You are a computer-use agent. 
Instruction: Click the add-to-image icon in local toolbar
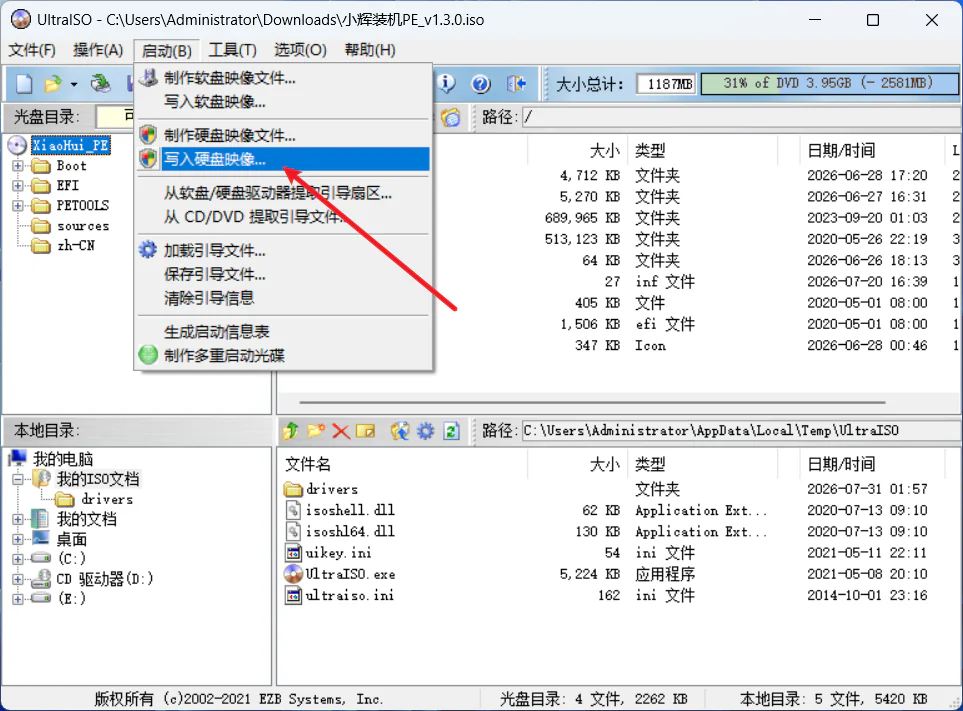[x=400, y=431]
